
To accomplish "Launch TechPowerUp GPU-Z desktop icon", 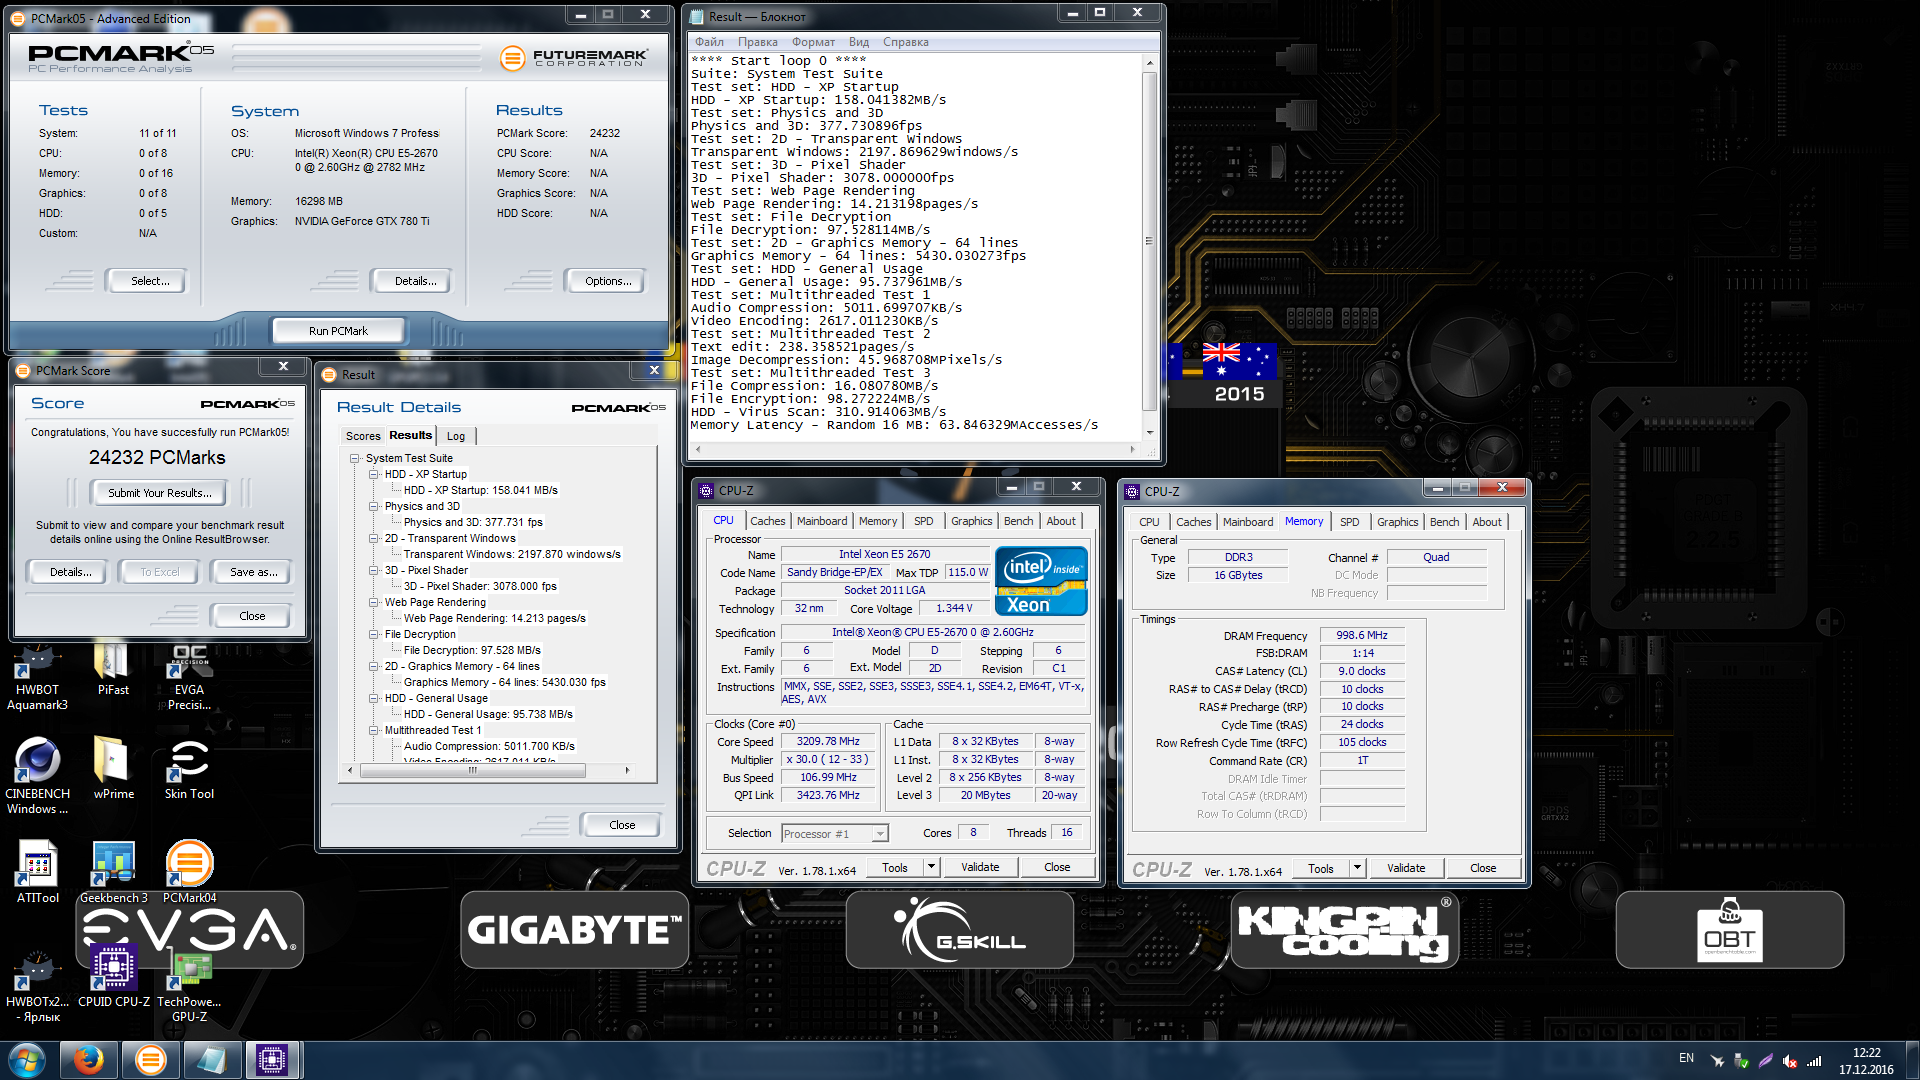I will tap(189, 984).
